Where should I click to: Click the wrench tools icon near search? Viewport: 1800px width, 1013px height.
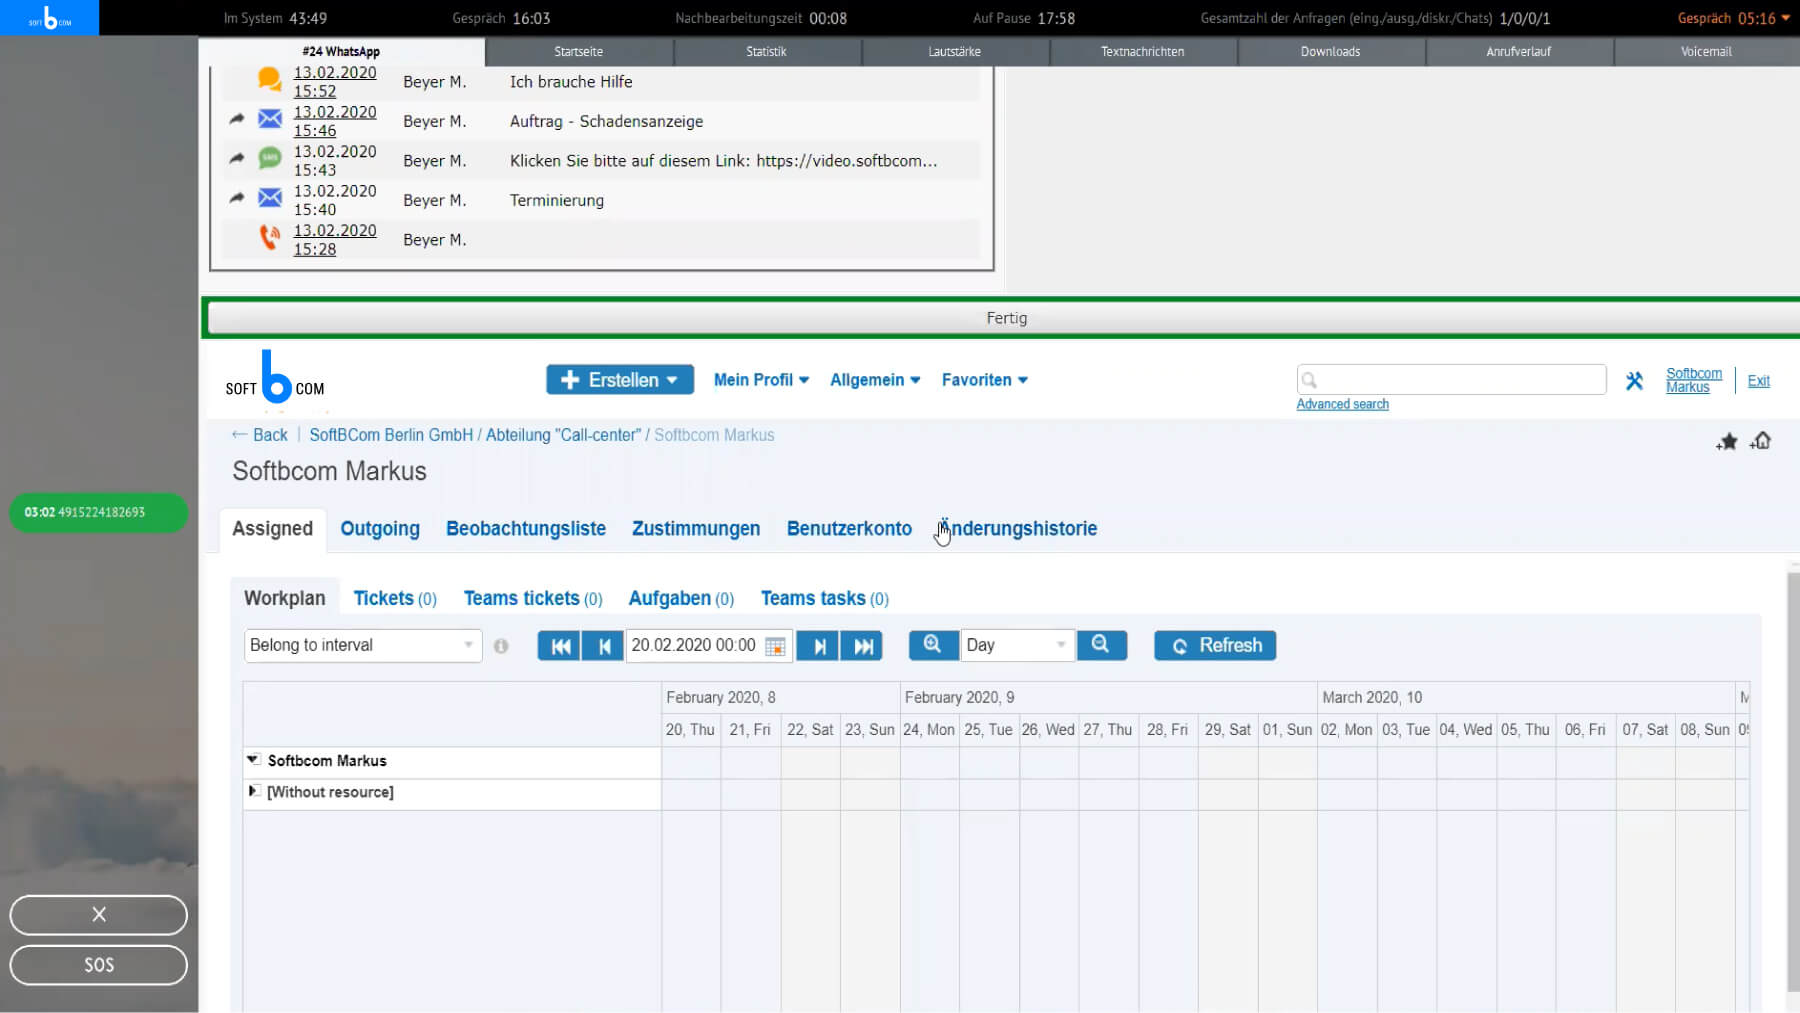coord(1634,380)
